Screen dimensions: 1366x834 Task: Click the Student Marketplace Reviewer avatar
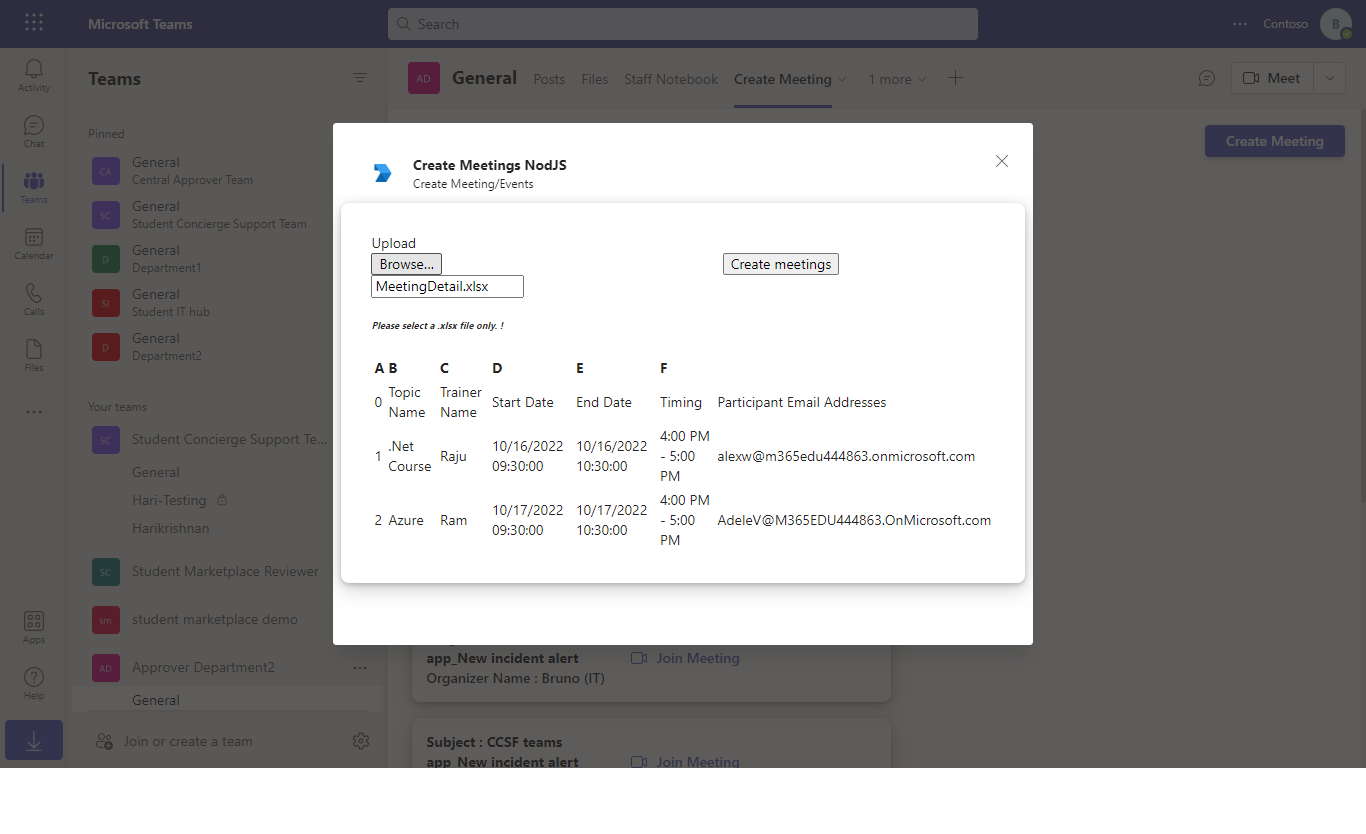105,572
